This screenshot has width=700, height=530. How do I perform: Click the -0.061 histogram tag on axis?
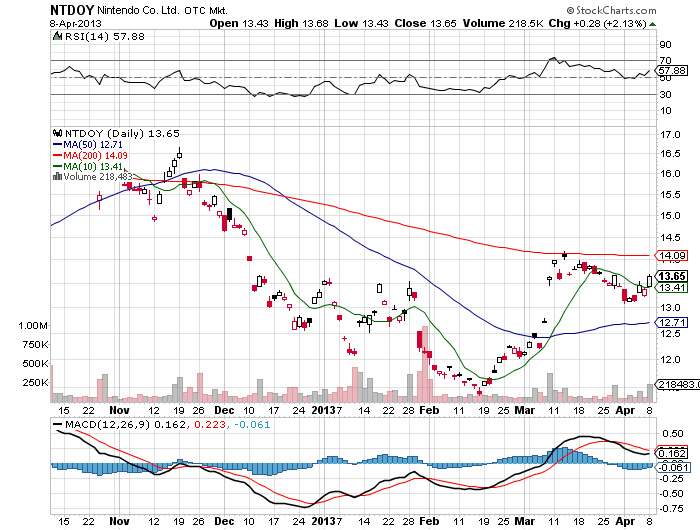(672, 467)
